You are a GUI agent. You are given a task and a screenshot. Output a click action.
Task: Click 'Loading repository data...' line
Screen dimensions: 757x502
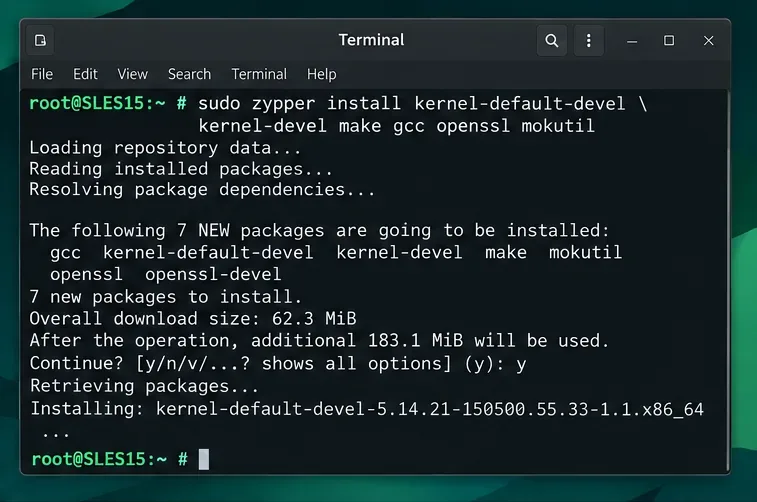(x=165, y=148)
